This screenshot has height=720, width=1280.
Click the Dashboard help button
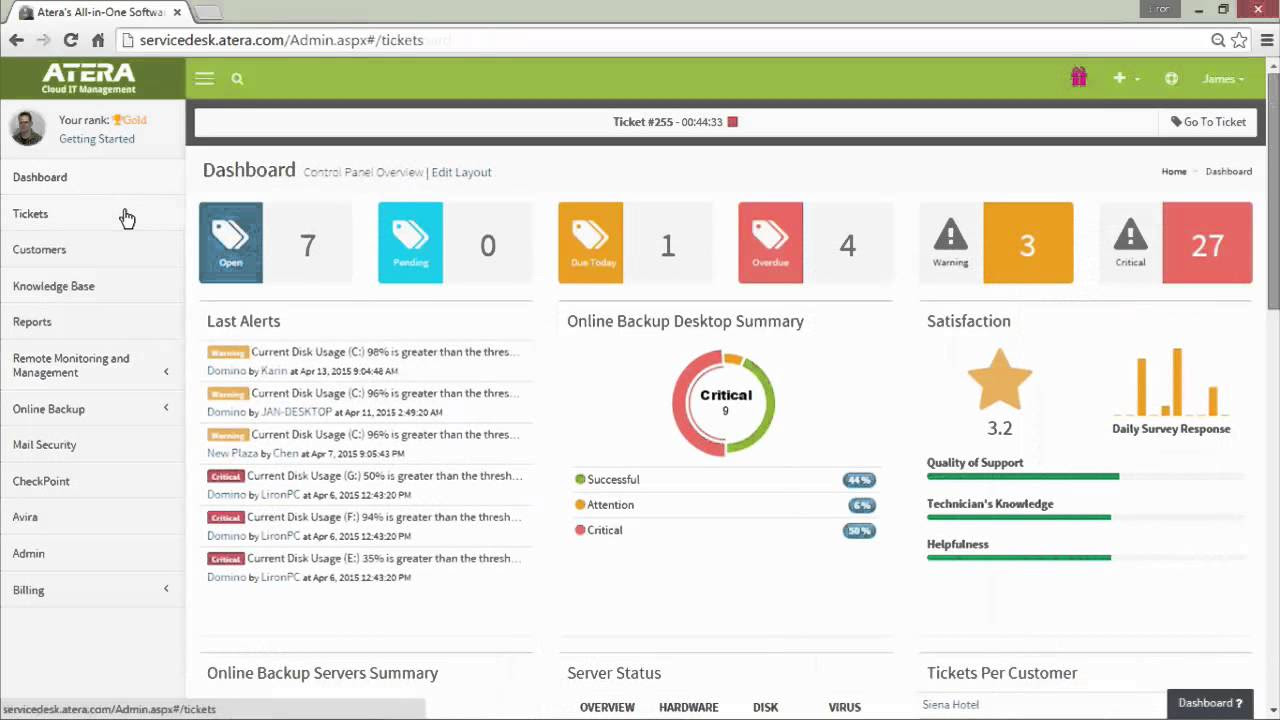[1210, 703]
